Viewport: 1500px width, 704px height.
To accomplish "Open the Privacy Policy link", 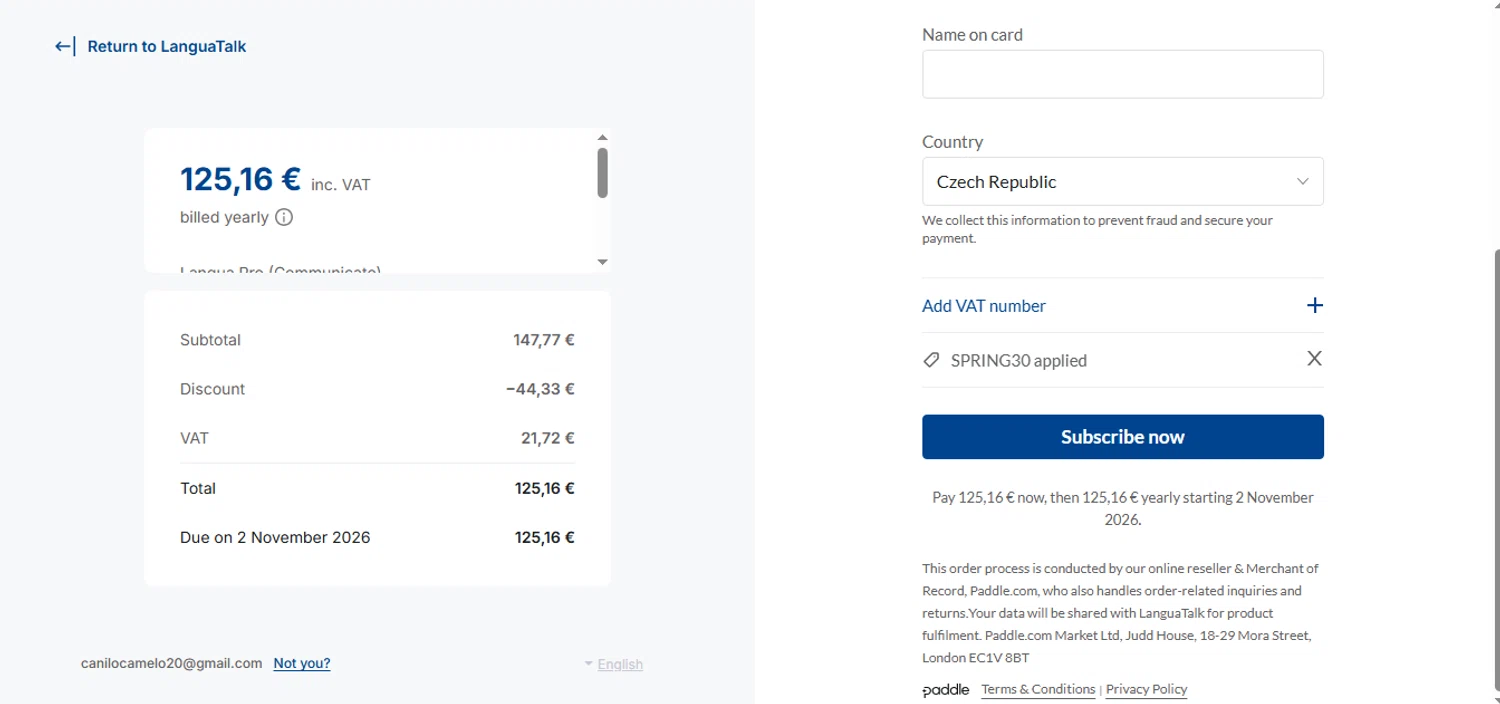I will [x=1146, y=689].
